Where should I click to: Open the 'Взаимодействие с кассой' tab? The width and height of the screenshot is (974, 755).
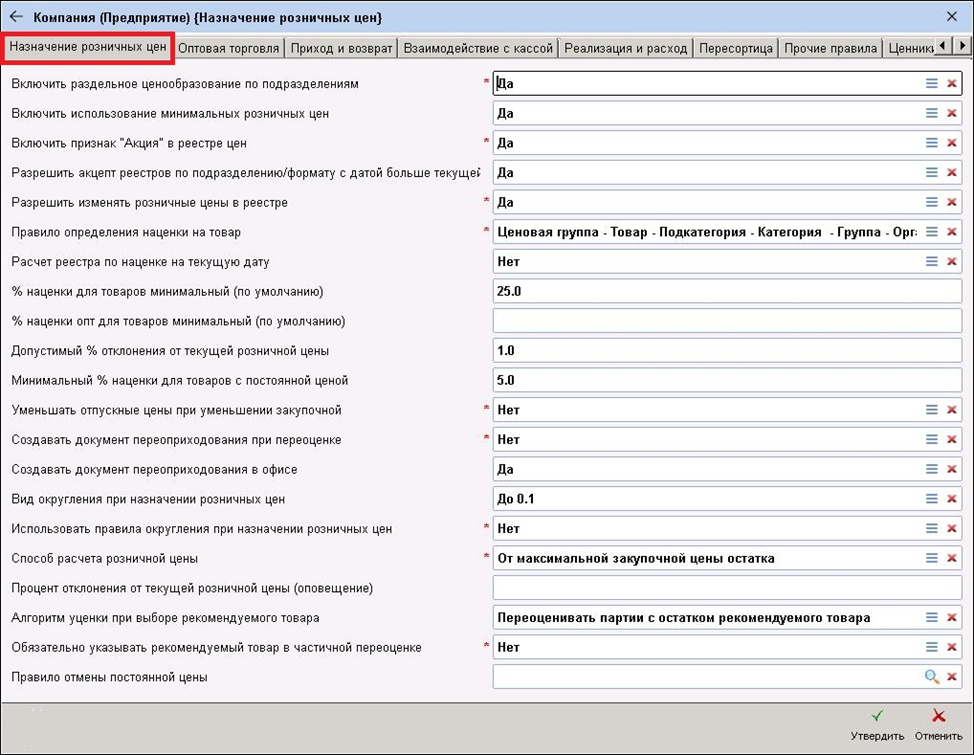click(478, 48)
